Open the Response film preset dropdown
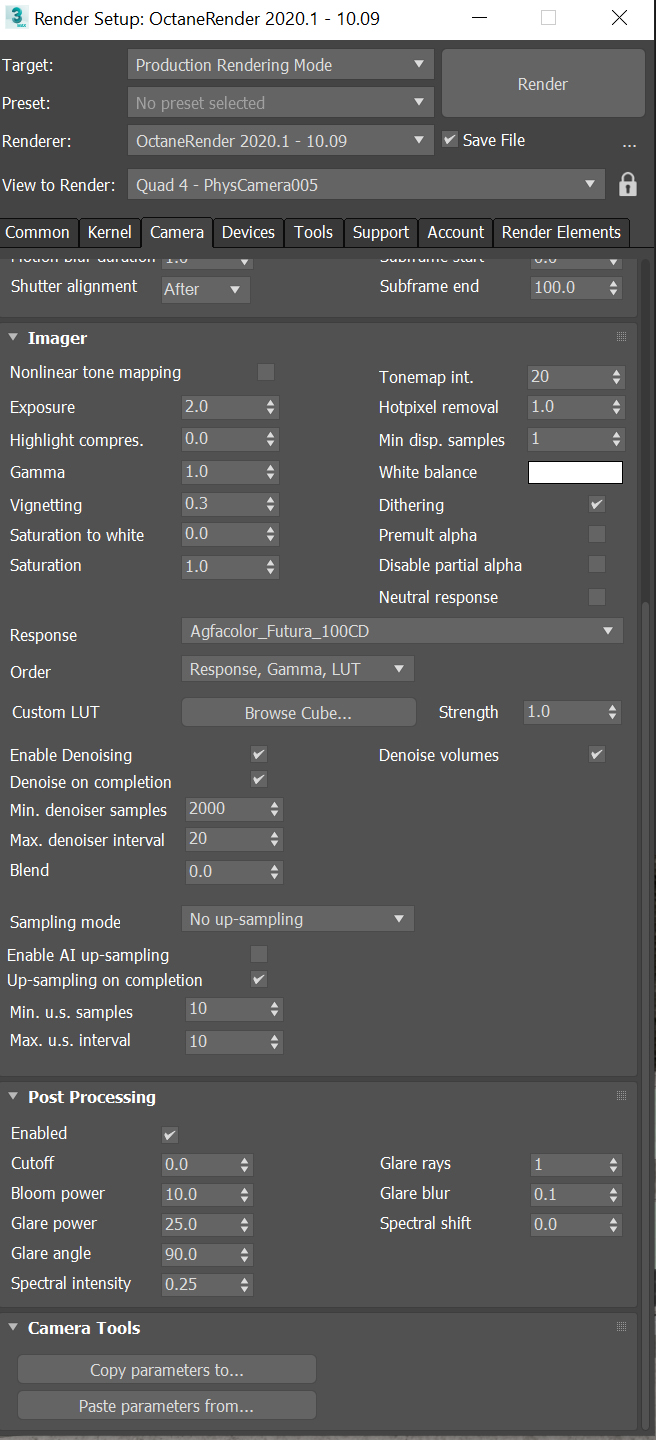The width and height of the screenshot is (656, 1440). click(402, 631)
